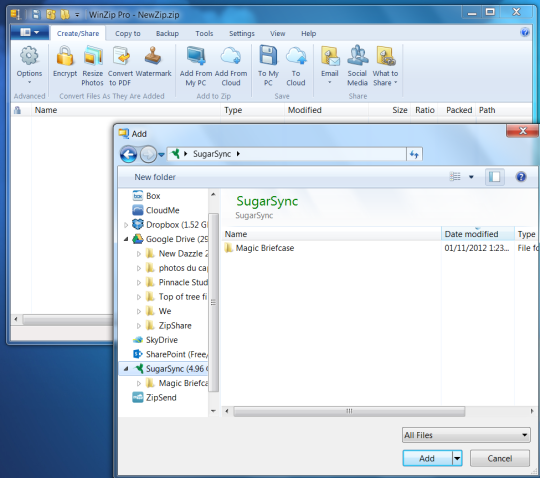The image size is (540, 478).
Task: Select Add From Cloud
Action: click(231, 65)
